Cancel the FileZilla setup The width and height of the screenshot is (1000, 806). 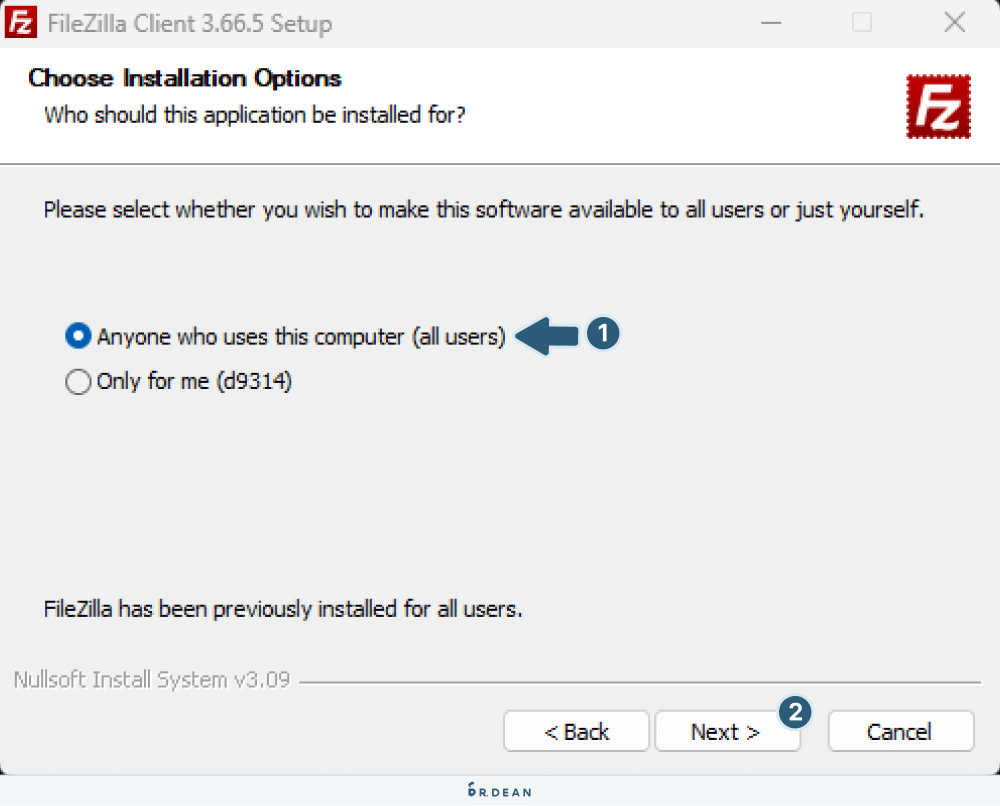tap(900, 732)
